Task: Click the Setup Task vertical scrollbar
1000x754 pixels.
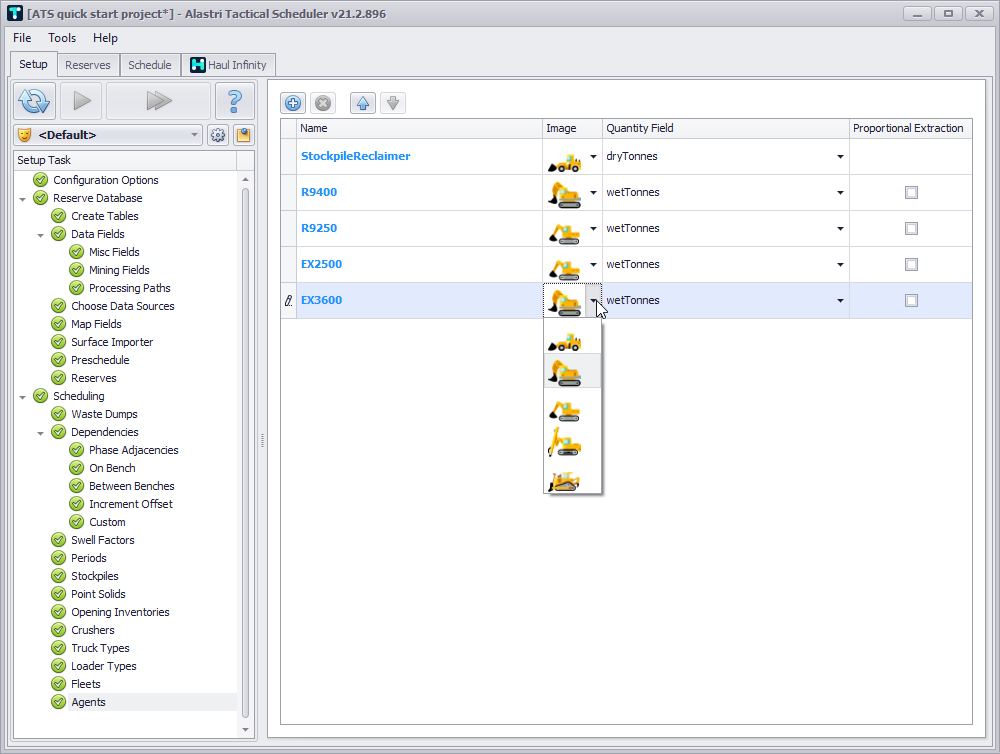Action: click(246, 450)
